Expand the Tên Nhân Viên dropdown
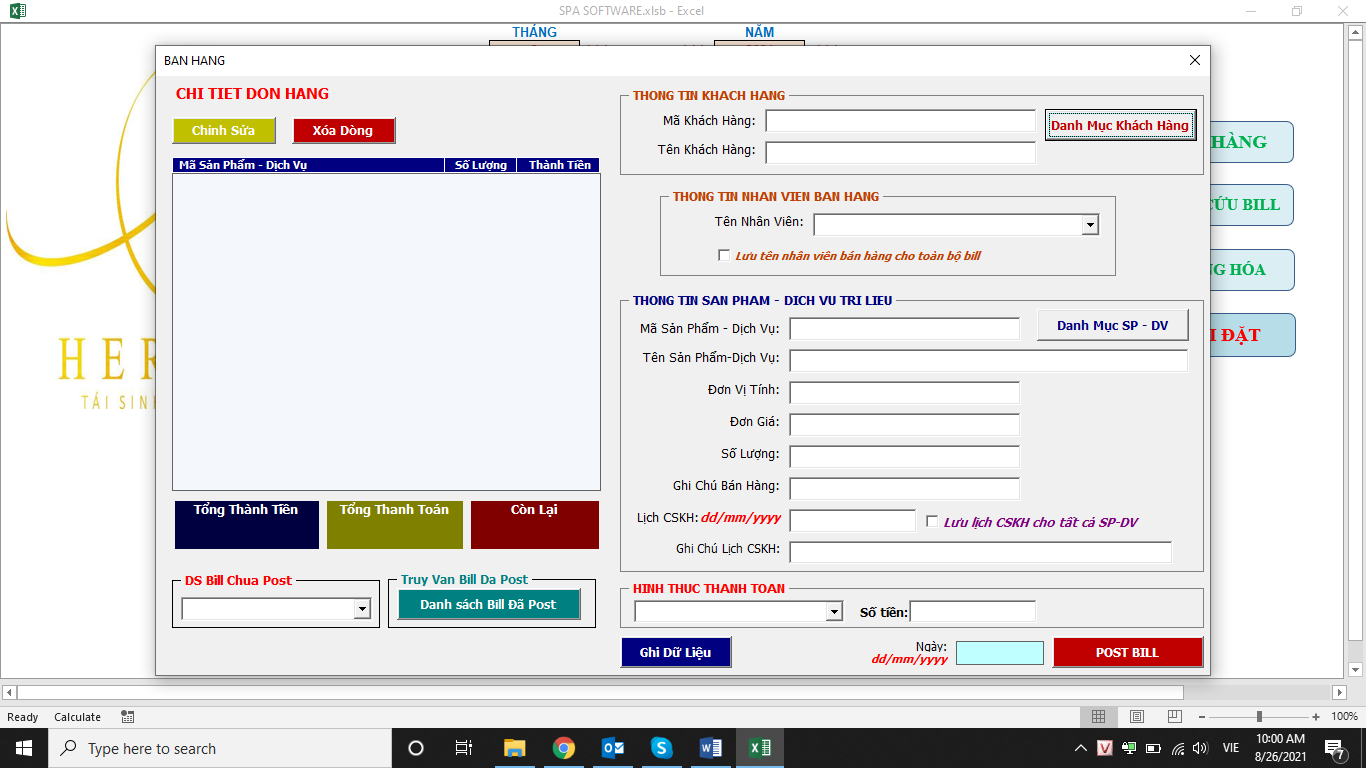The width and height of the screenshot is (1366, 768). click(x=1090, y=225)
